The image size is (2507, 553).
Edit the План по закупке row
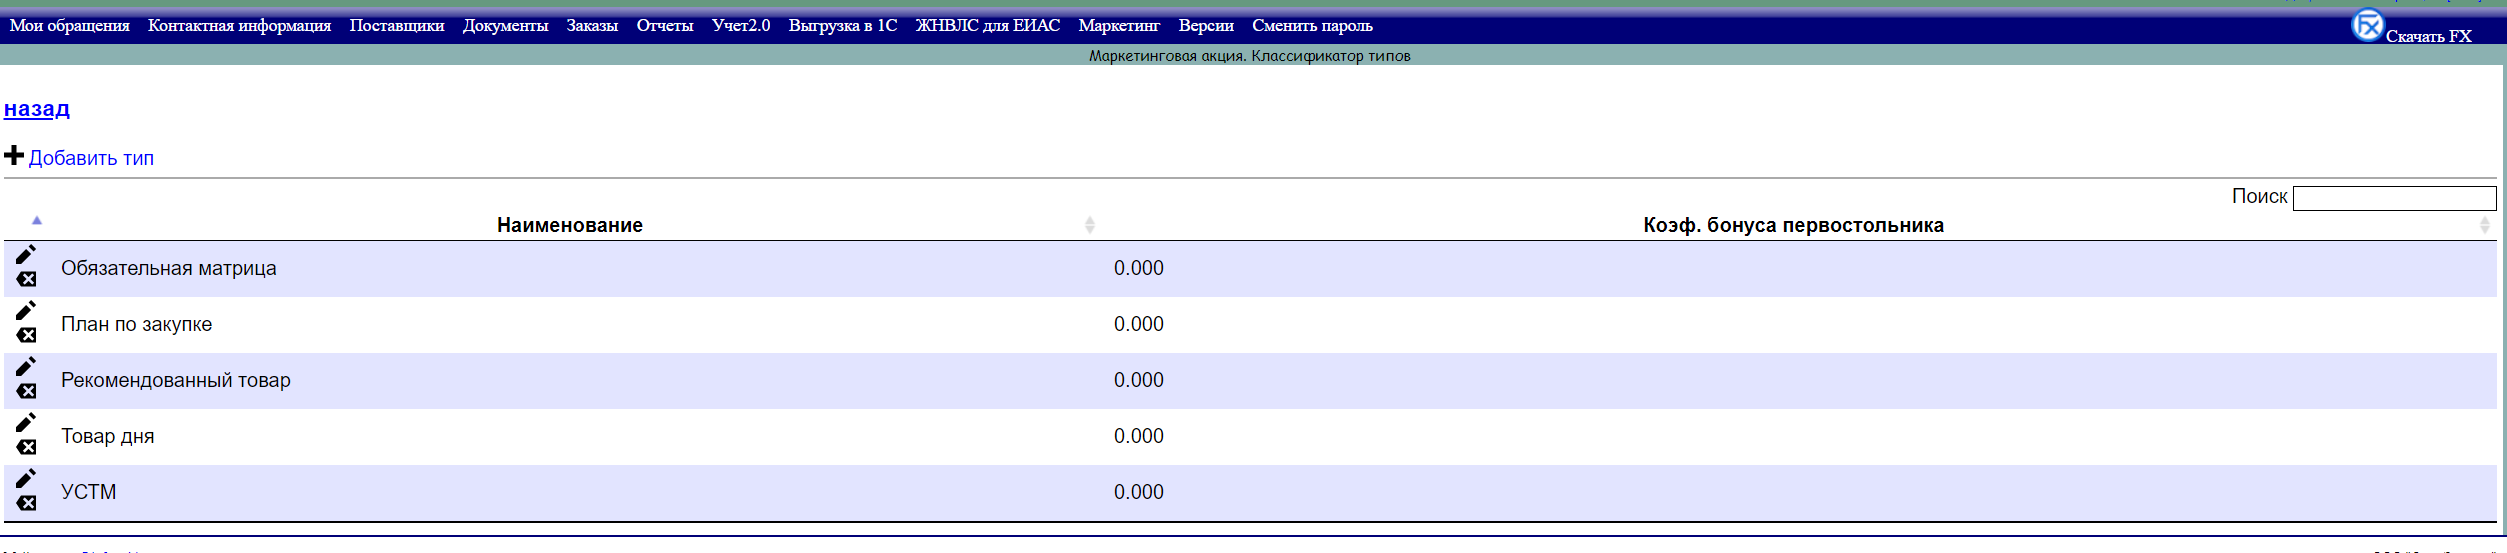tap(26, 311)
